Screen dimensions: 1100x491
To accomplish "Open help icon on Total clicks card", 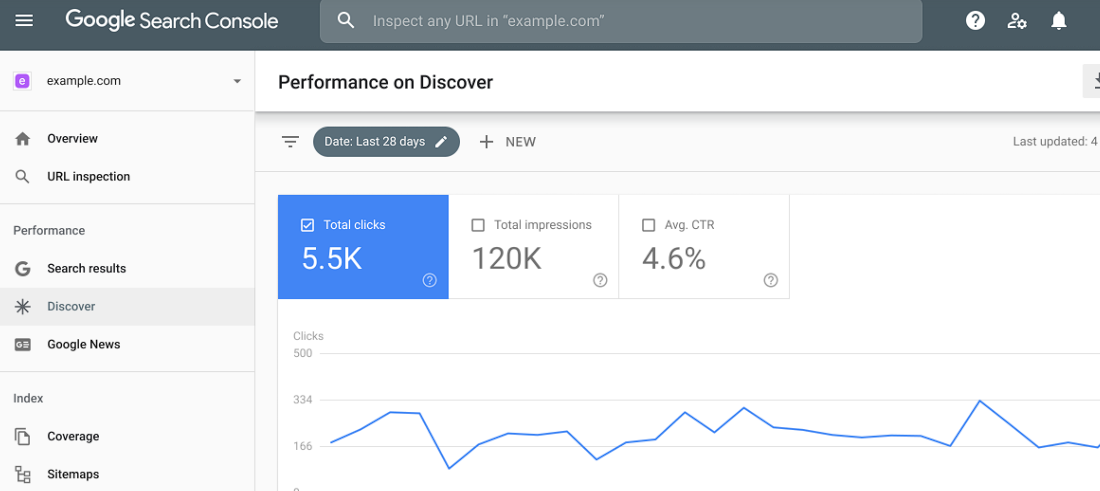I will pos(430,281).
